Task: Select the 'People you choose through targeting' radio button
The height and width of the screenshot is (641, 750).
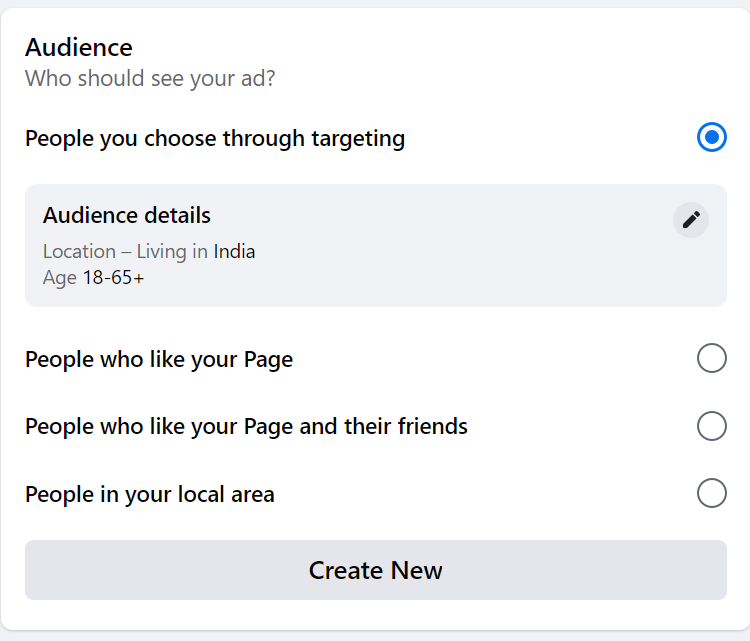Action: pyautogui.click(x=712, y=137)
